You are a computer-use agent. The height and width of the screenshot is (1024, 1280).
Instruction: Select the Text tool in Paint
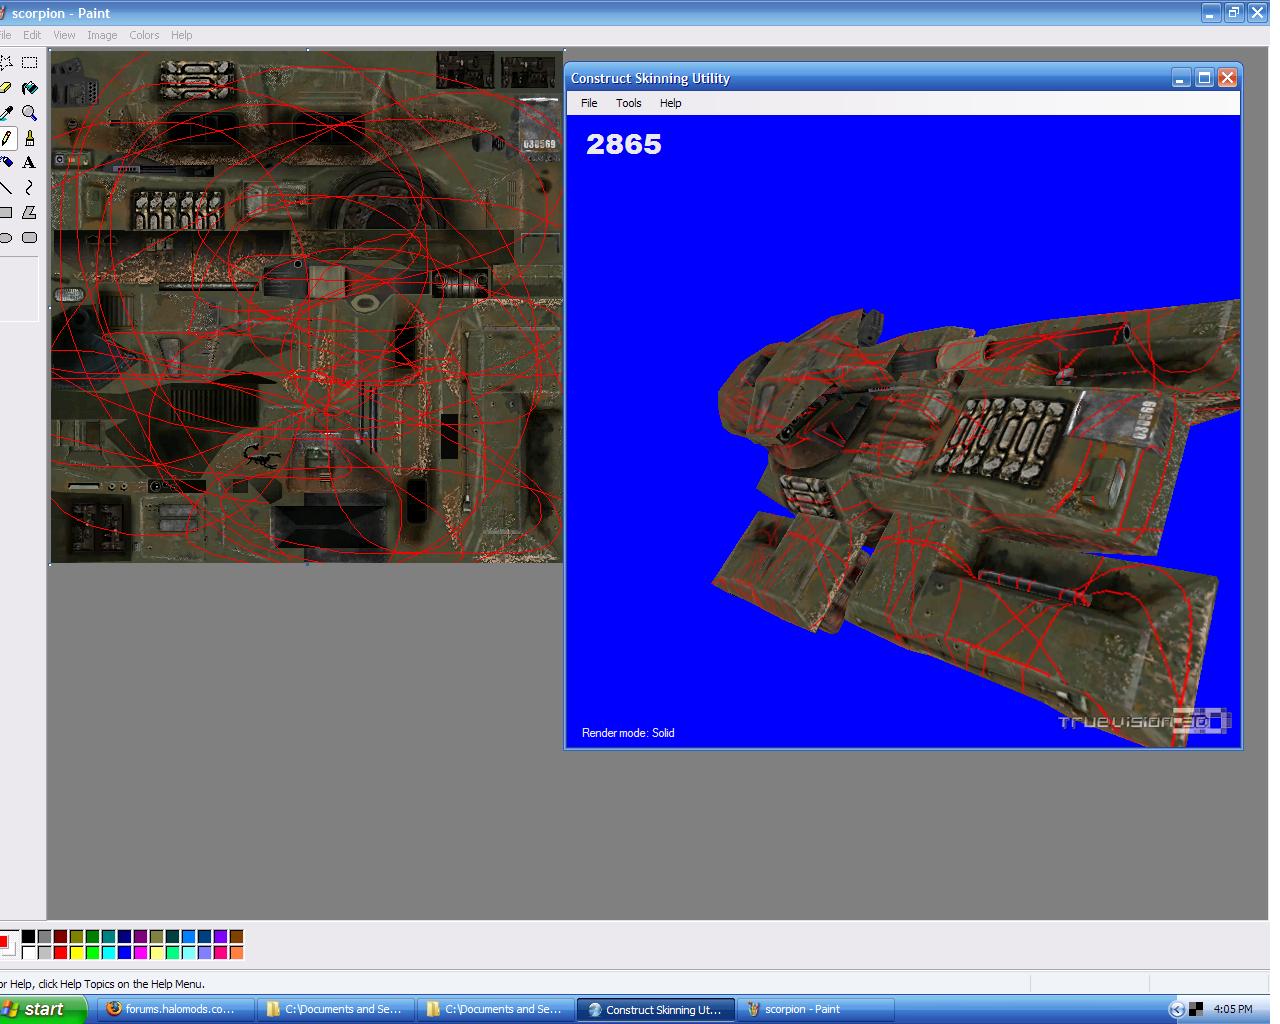click(29, 162)
